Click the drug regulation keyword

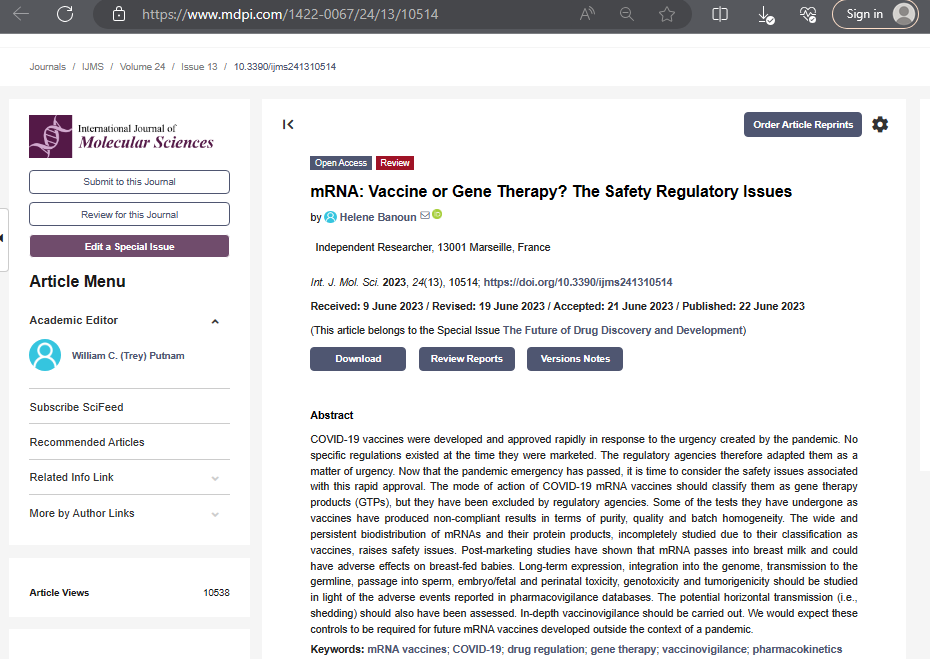coord(546,650)
